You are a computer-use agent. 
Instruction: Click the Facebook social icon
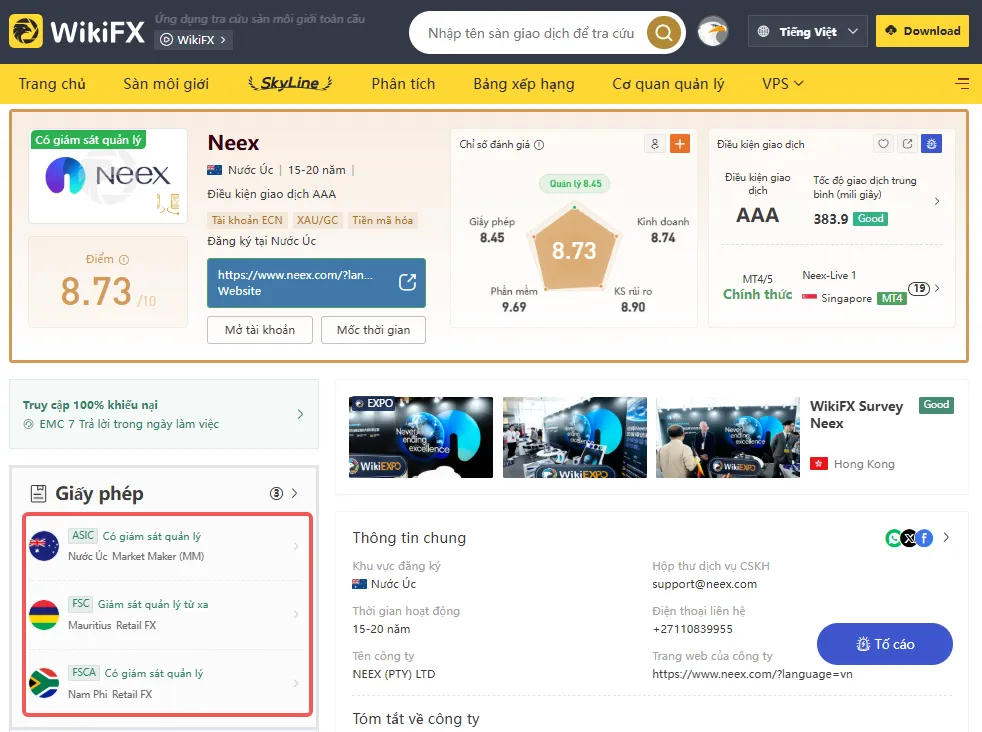pos(924,538)
